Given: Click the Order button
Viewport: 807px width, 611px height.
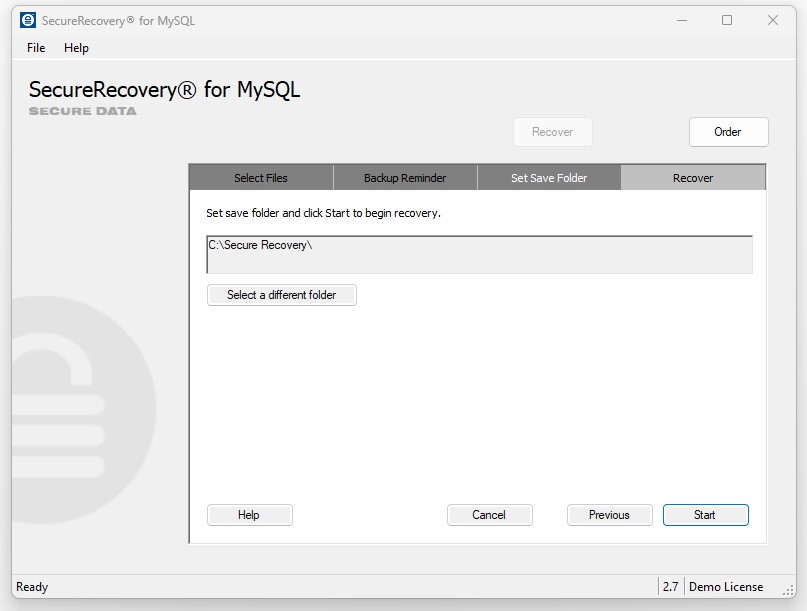Looking at the screenshot, I should click(x=728, y=131).
